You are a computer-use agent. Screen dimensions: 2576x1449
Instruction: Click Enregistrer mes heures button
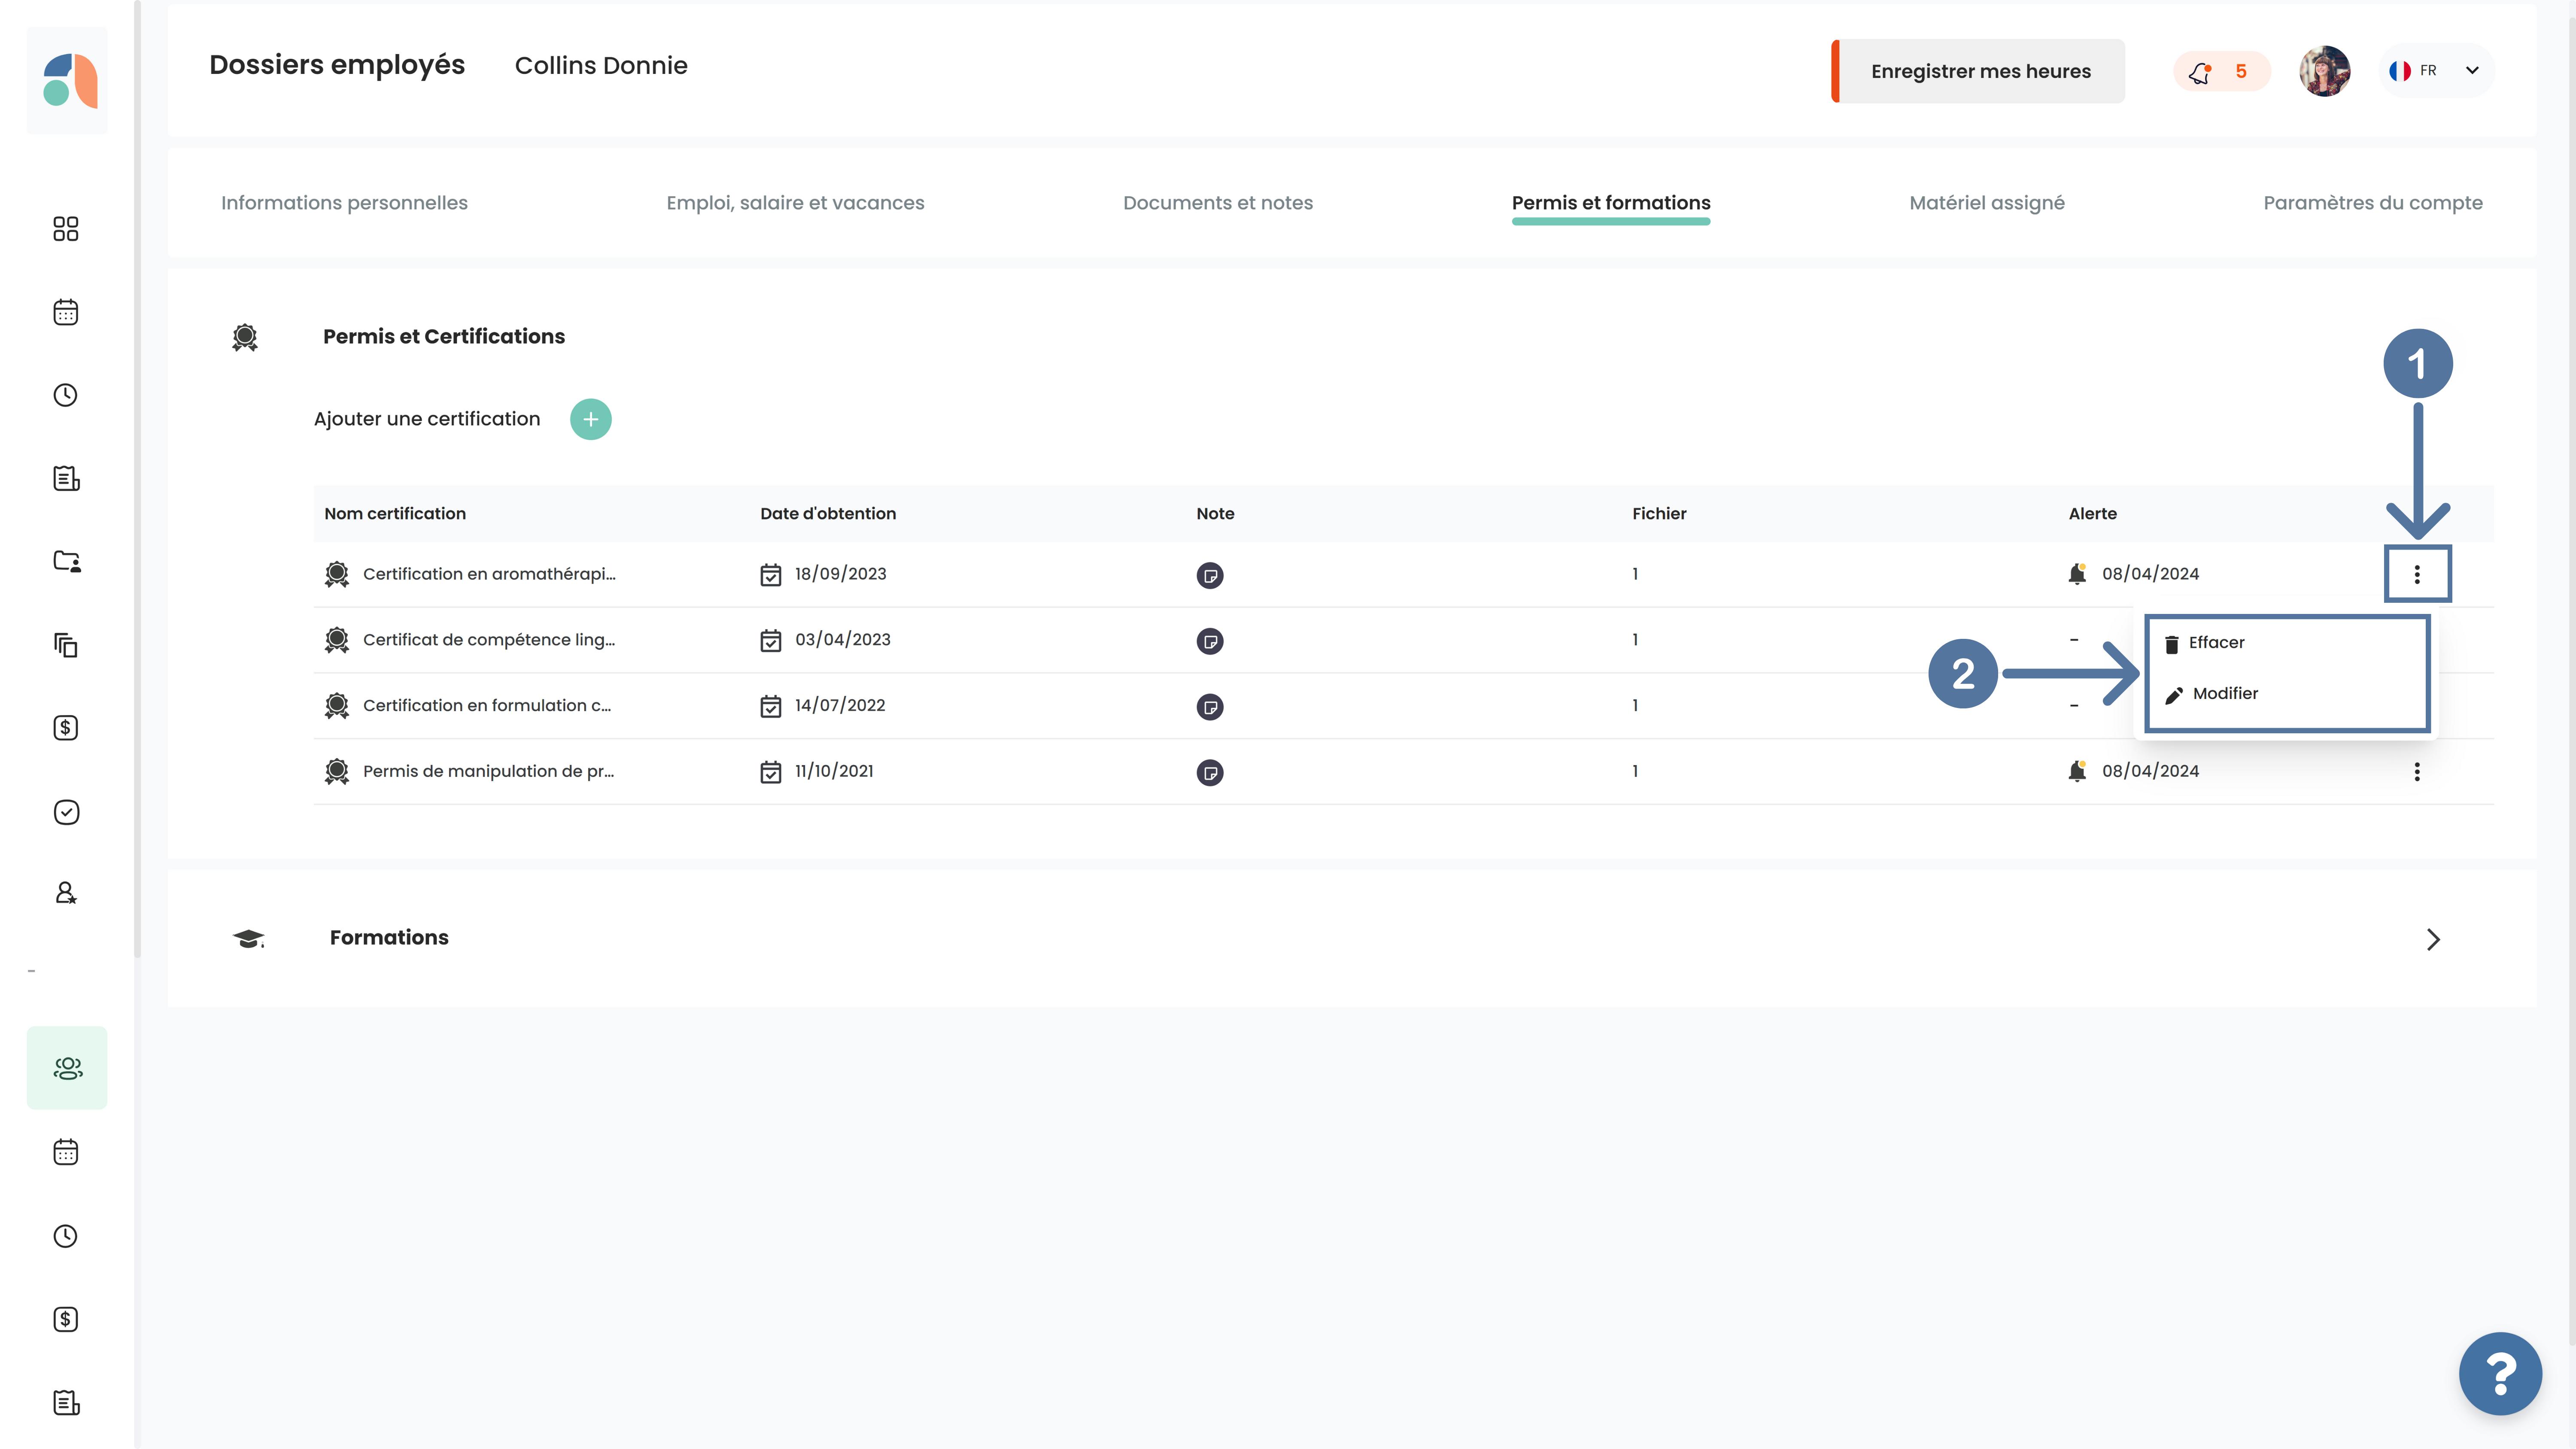(1979, 71)
